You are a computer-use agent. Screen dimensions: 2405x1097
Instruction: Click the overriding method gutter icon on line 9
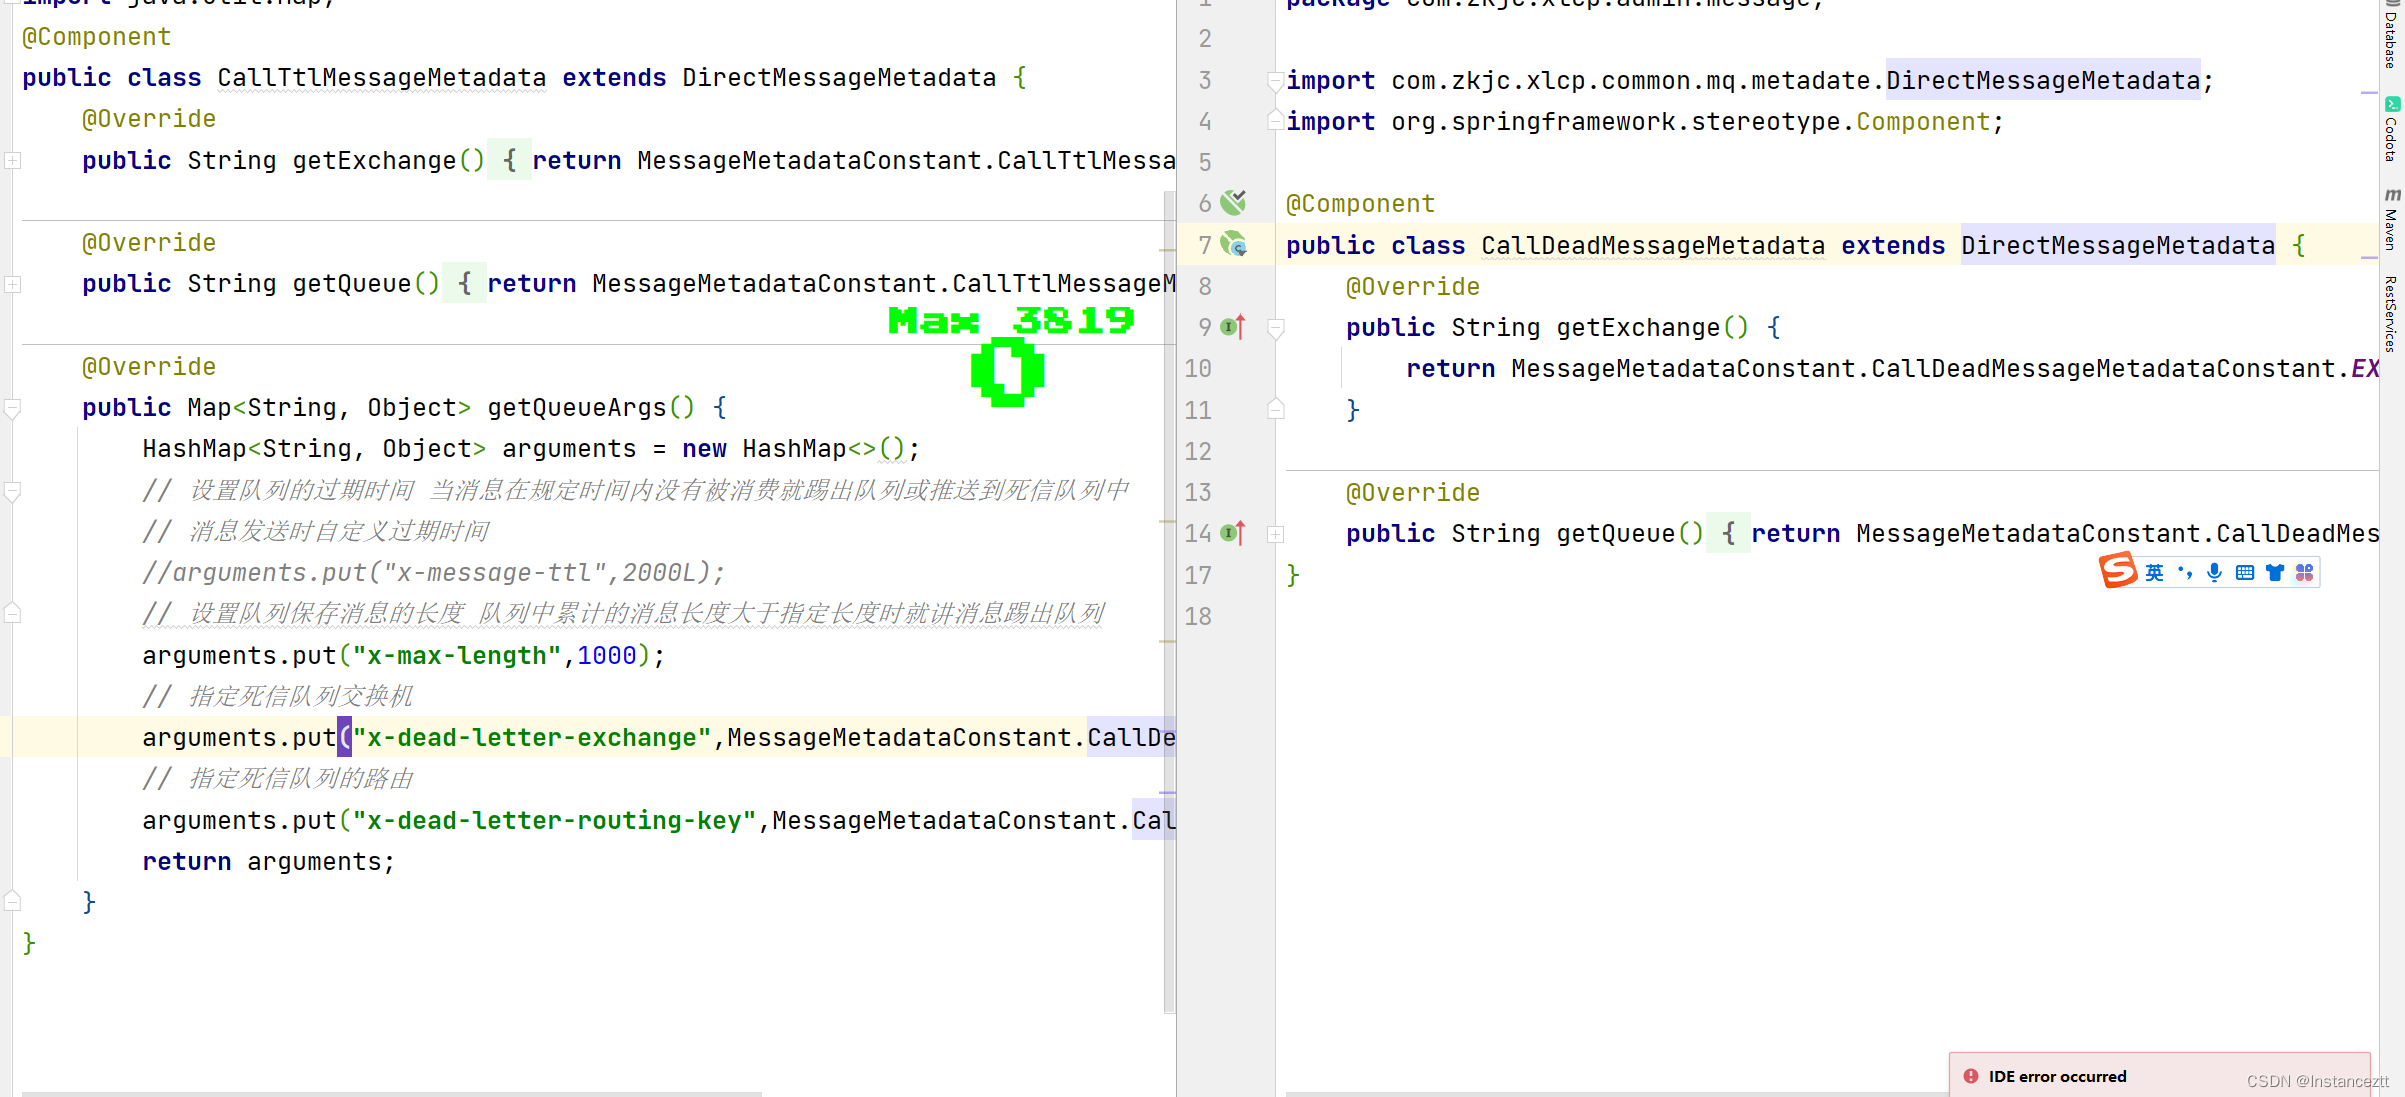[x=1233, y=326]
